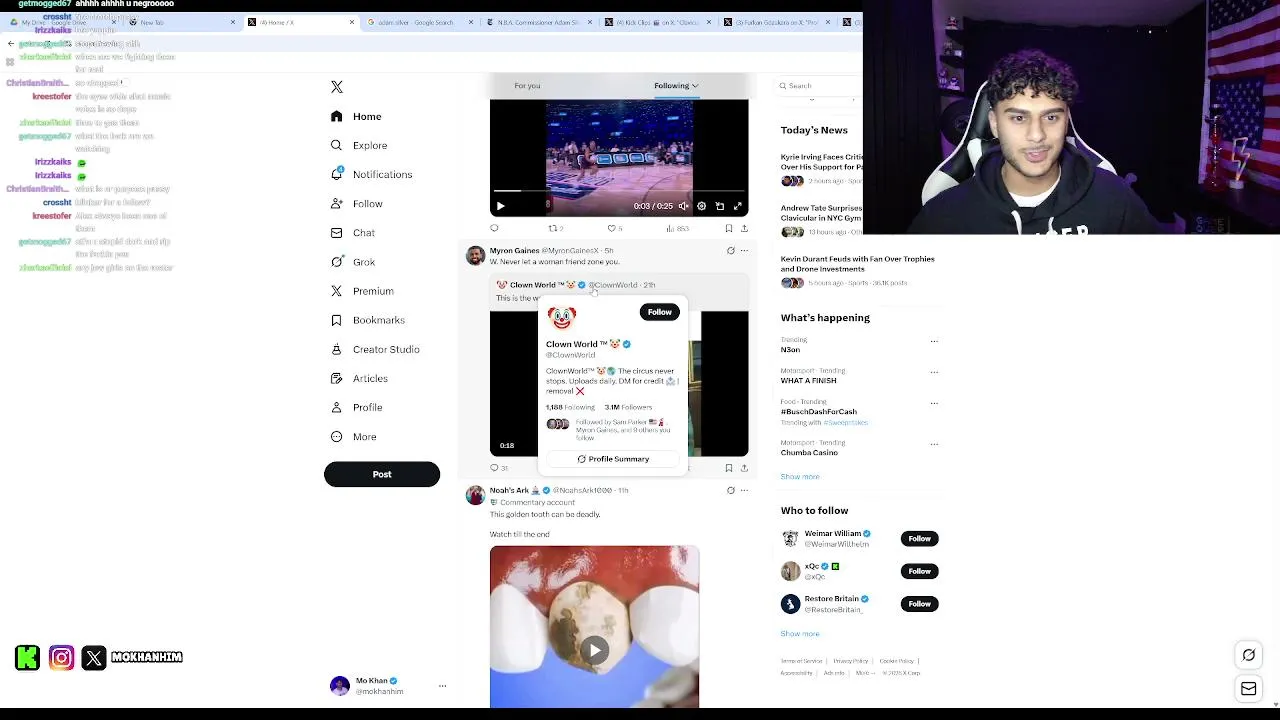Repost the basketball video post
1280x720 pixels.
[555, 228]
